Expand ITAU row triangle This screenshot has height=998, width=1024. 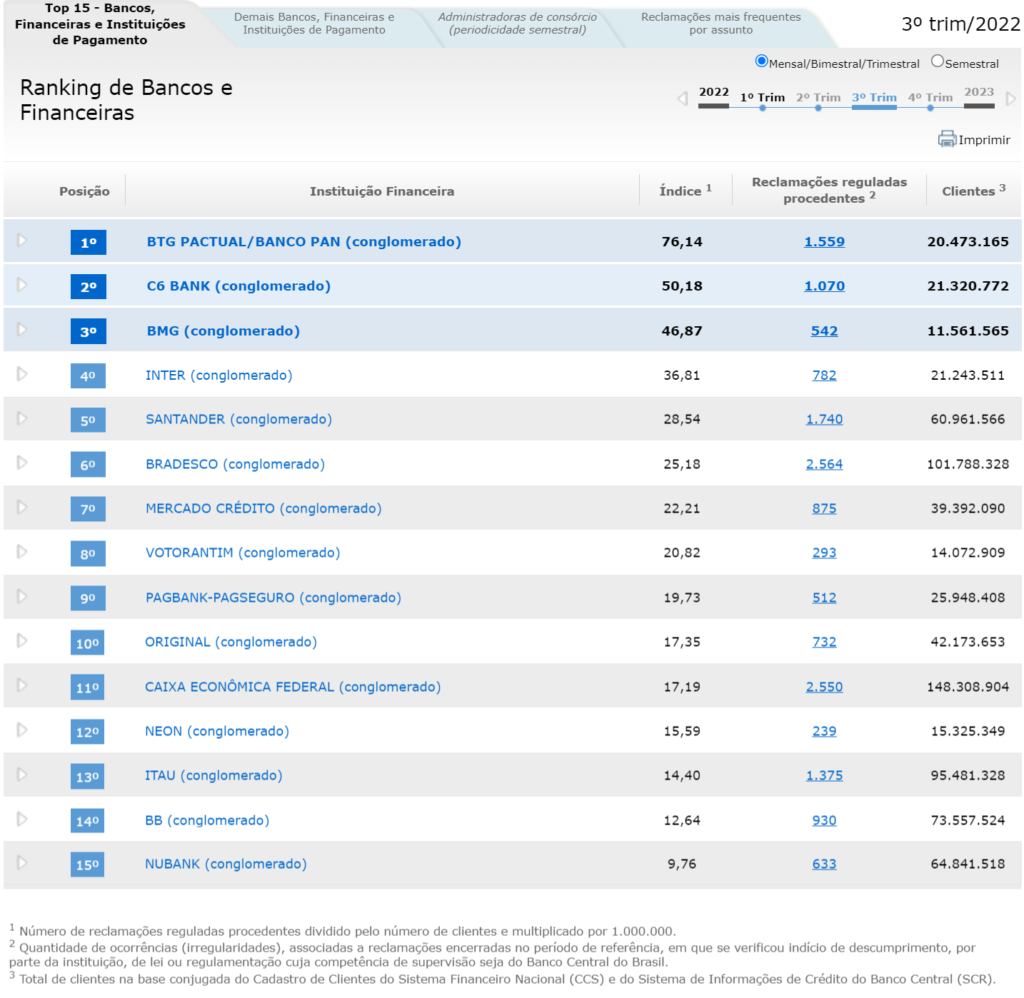coord(22,775)
